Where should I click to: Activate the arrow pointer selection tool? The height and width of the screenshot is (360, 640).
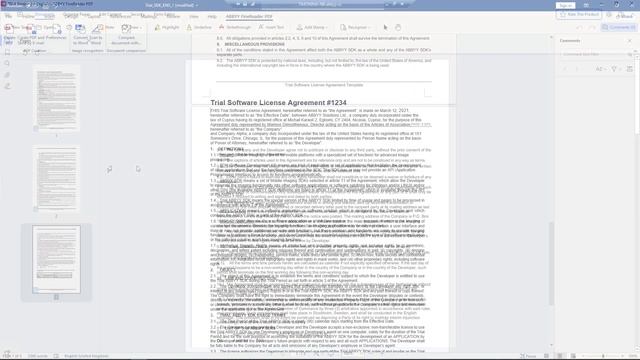point(385,27)
